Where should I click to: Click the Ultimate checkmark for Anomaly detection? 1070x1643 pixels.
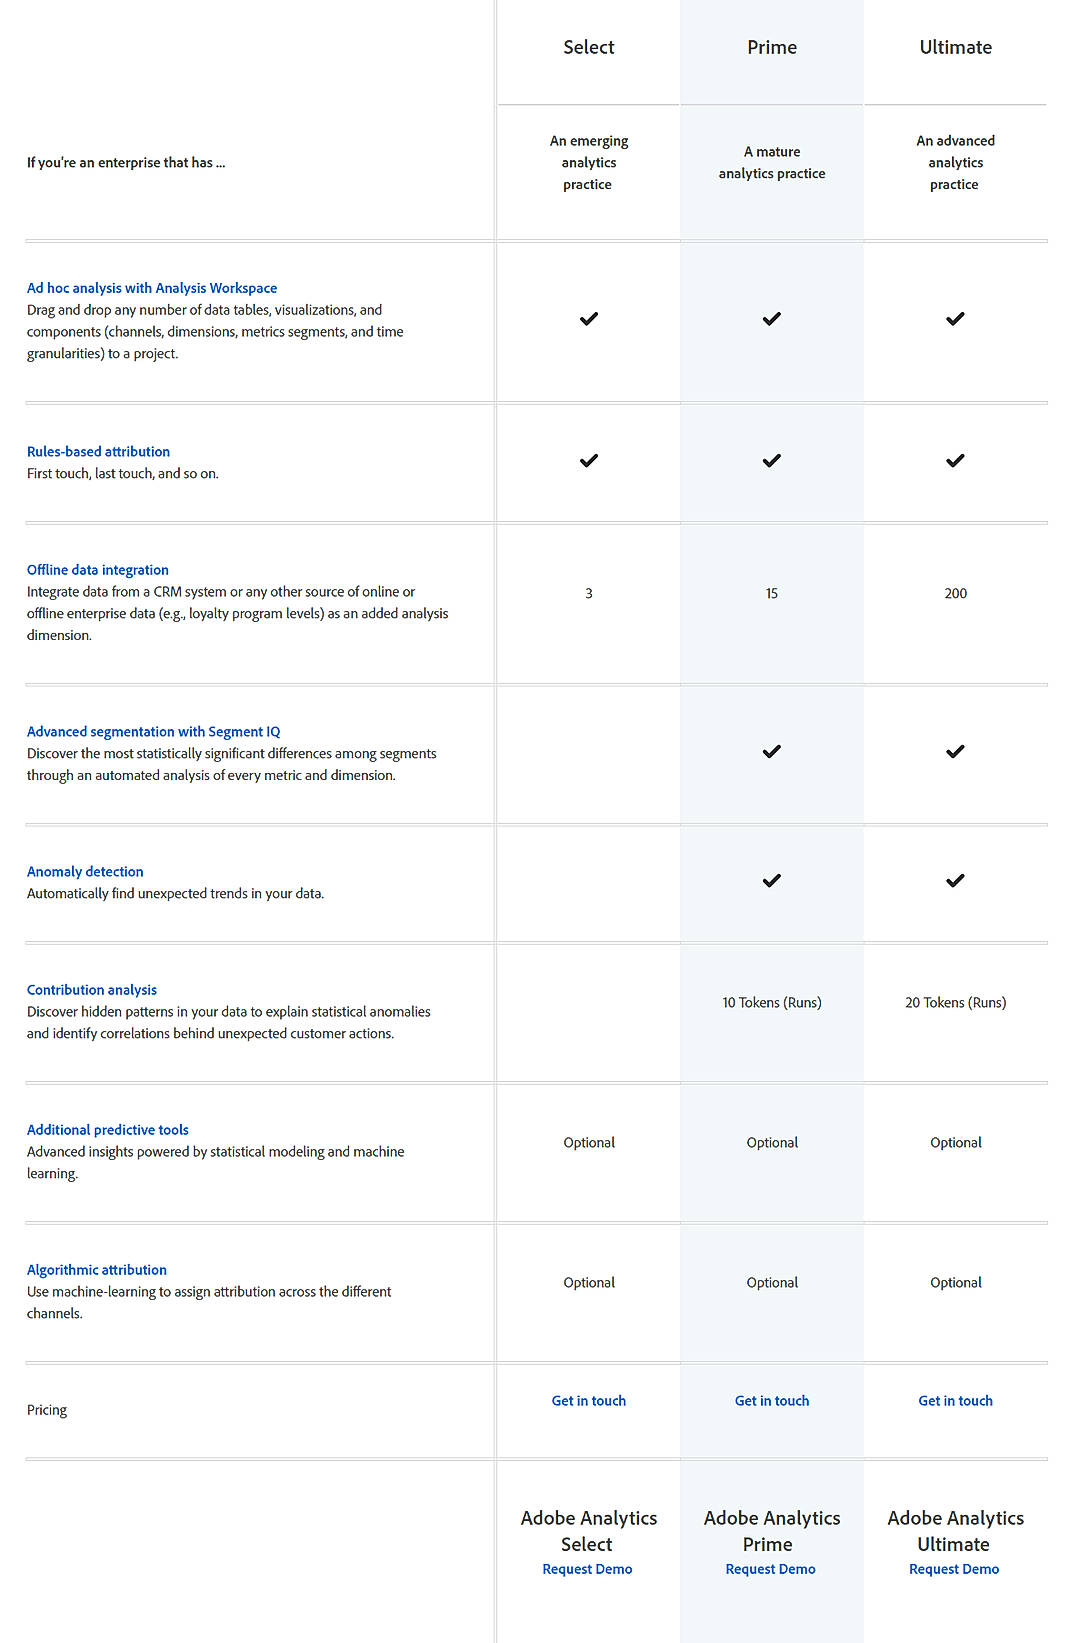click(955, 881)
